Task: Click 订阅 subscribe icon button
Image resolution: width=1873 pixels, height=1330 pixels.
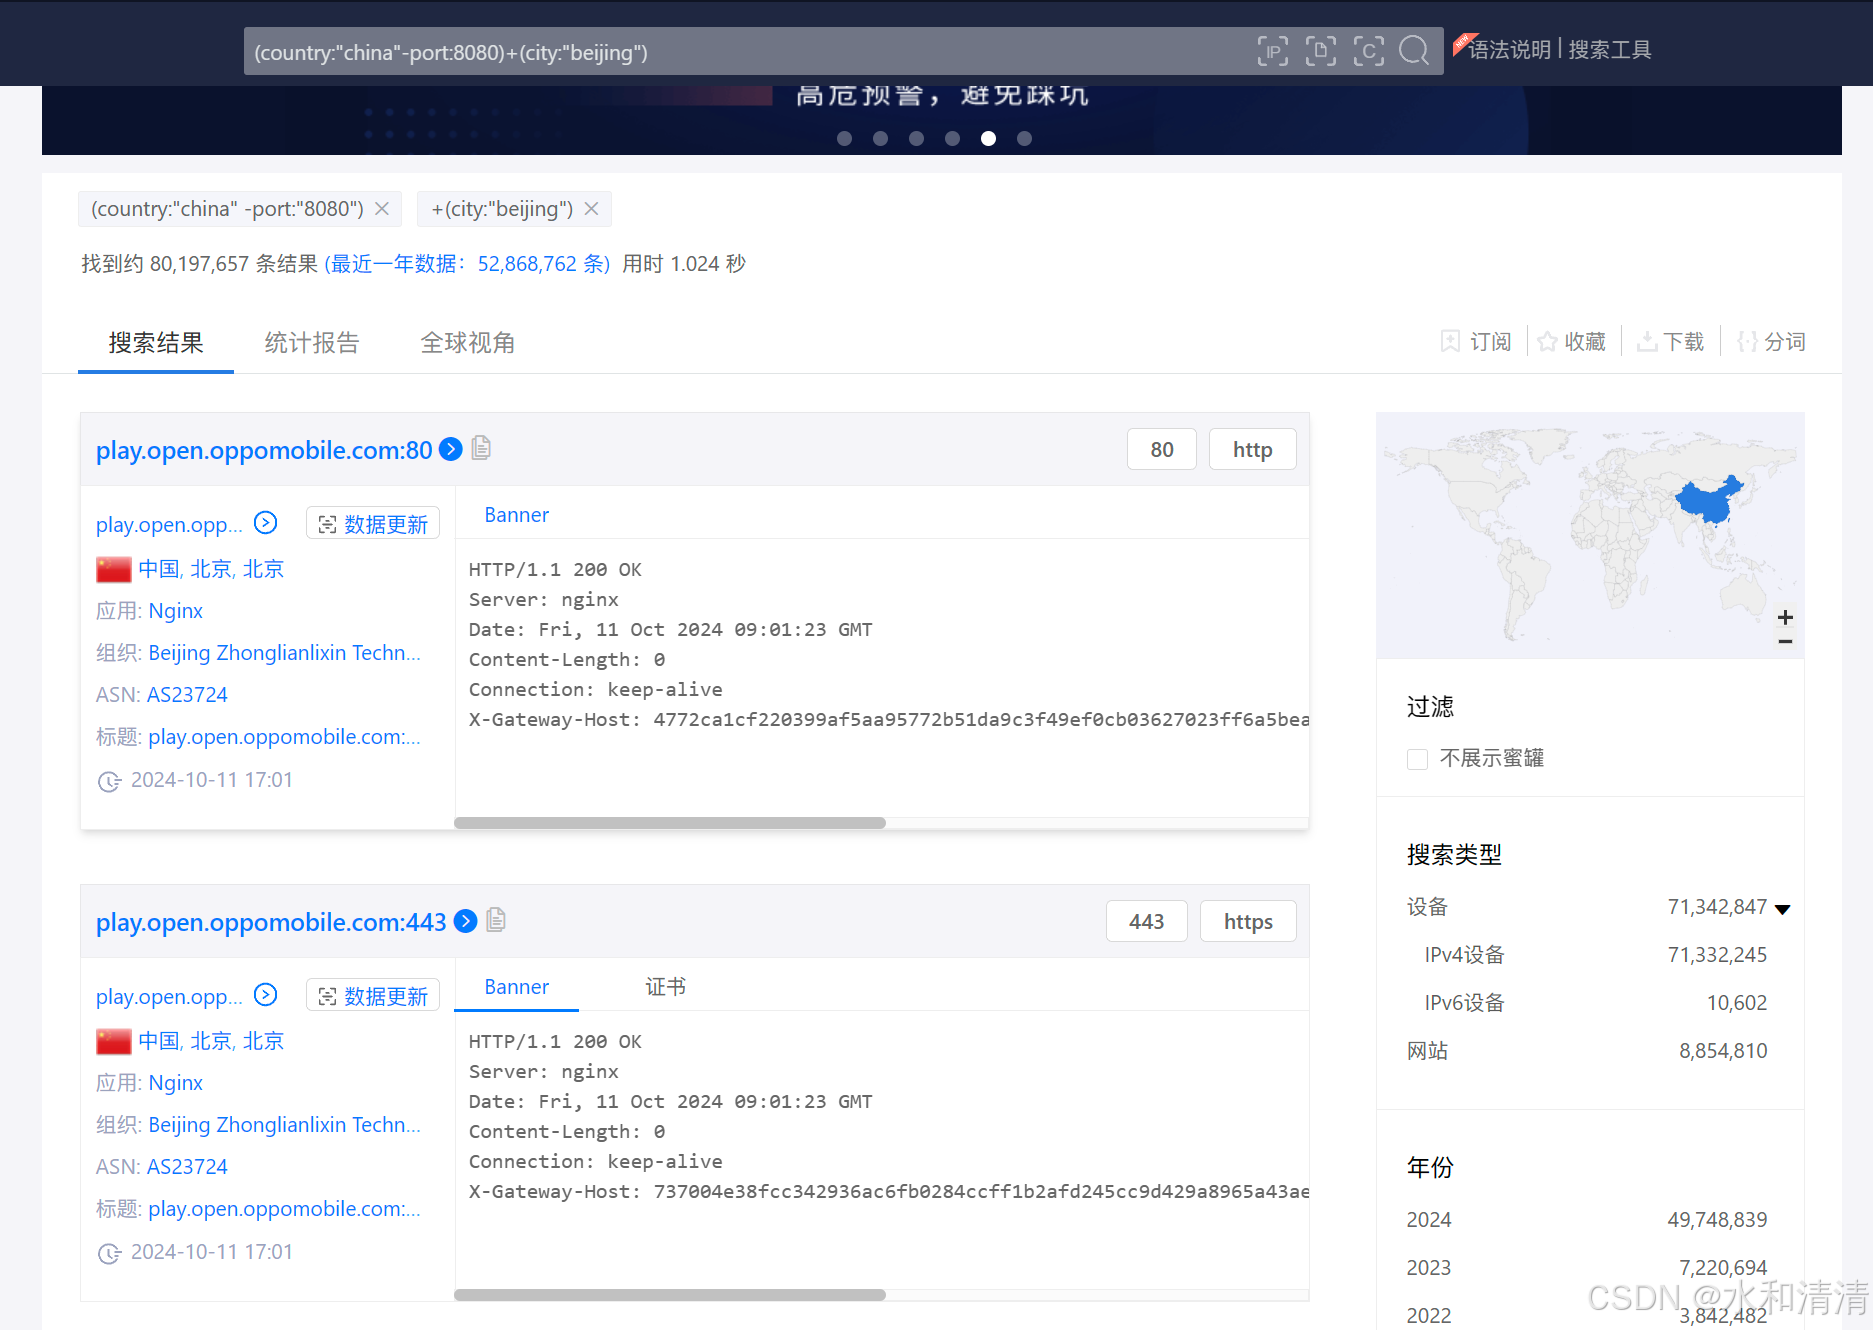Action: [x=1476, y=342]
